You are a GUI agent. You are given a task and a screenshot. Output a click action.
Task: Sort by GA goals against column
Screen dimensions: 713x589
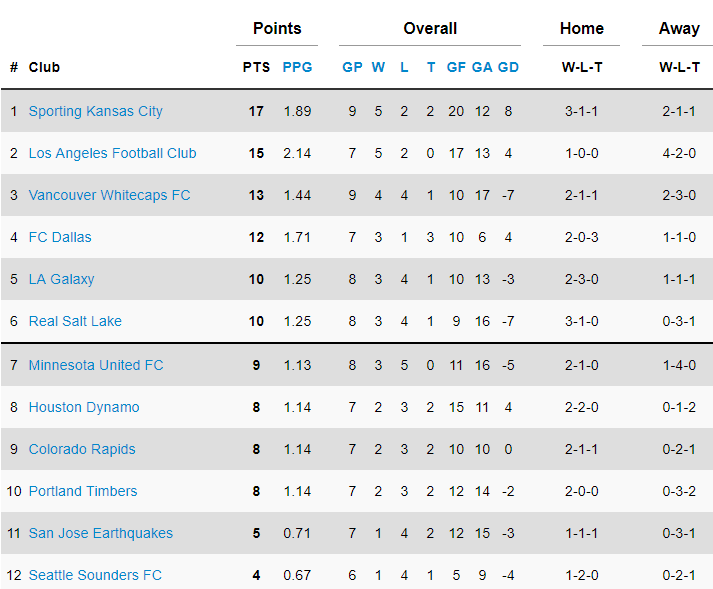click(482, 67)
